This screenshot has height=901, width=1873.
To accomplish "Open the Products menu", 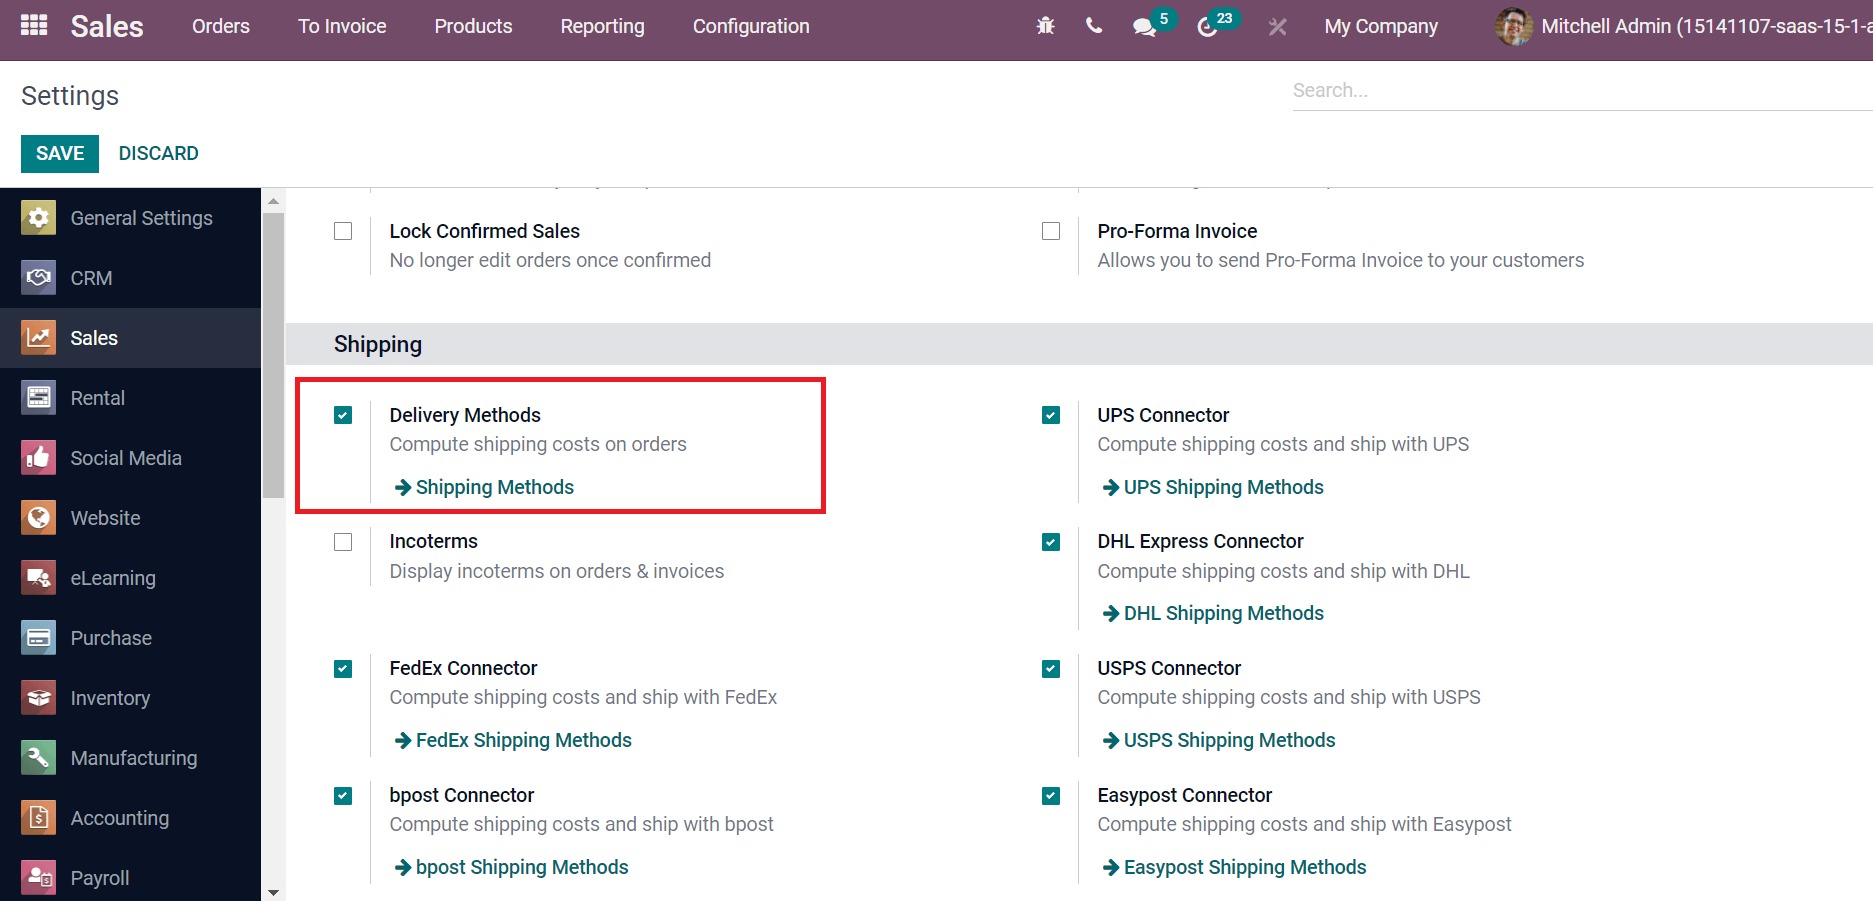I will click(473, 26).
